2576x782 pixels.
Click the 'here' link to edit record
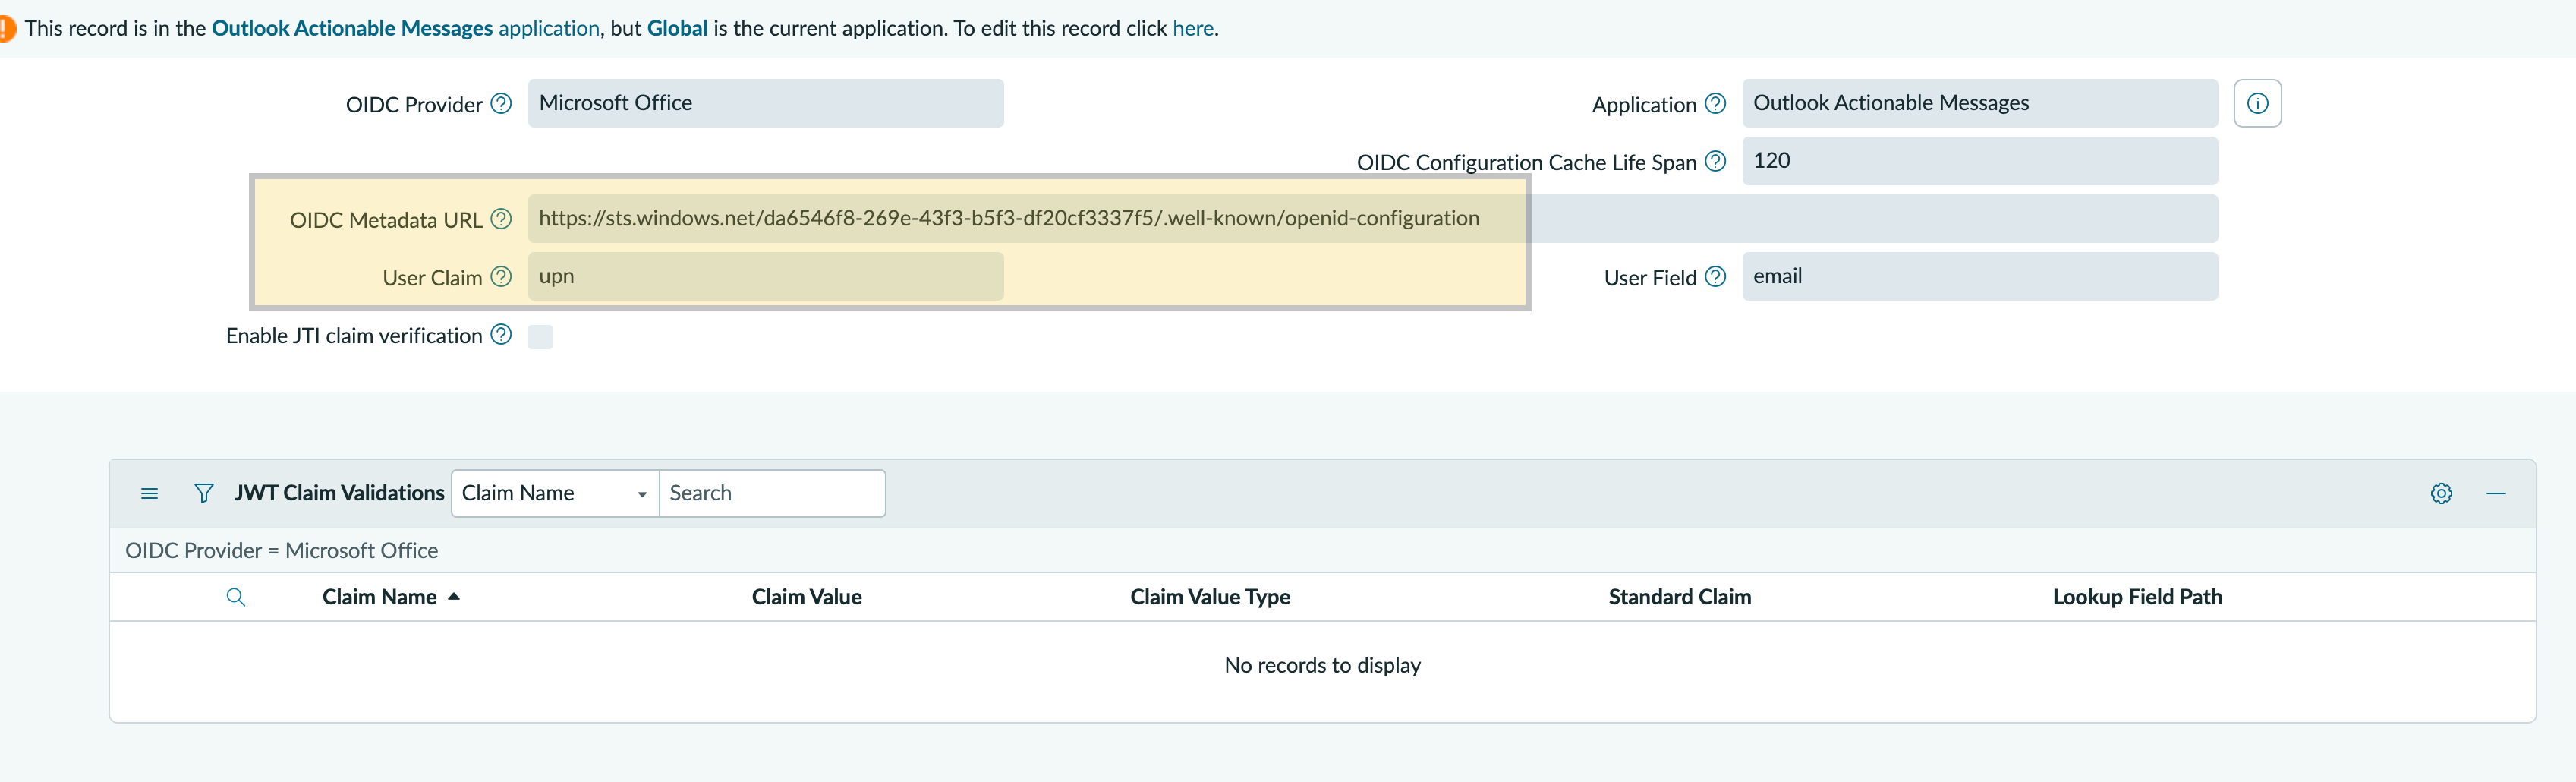1193,28
